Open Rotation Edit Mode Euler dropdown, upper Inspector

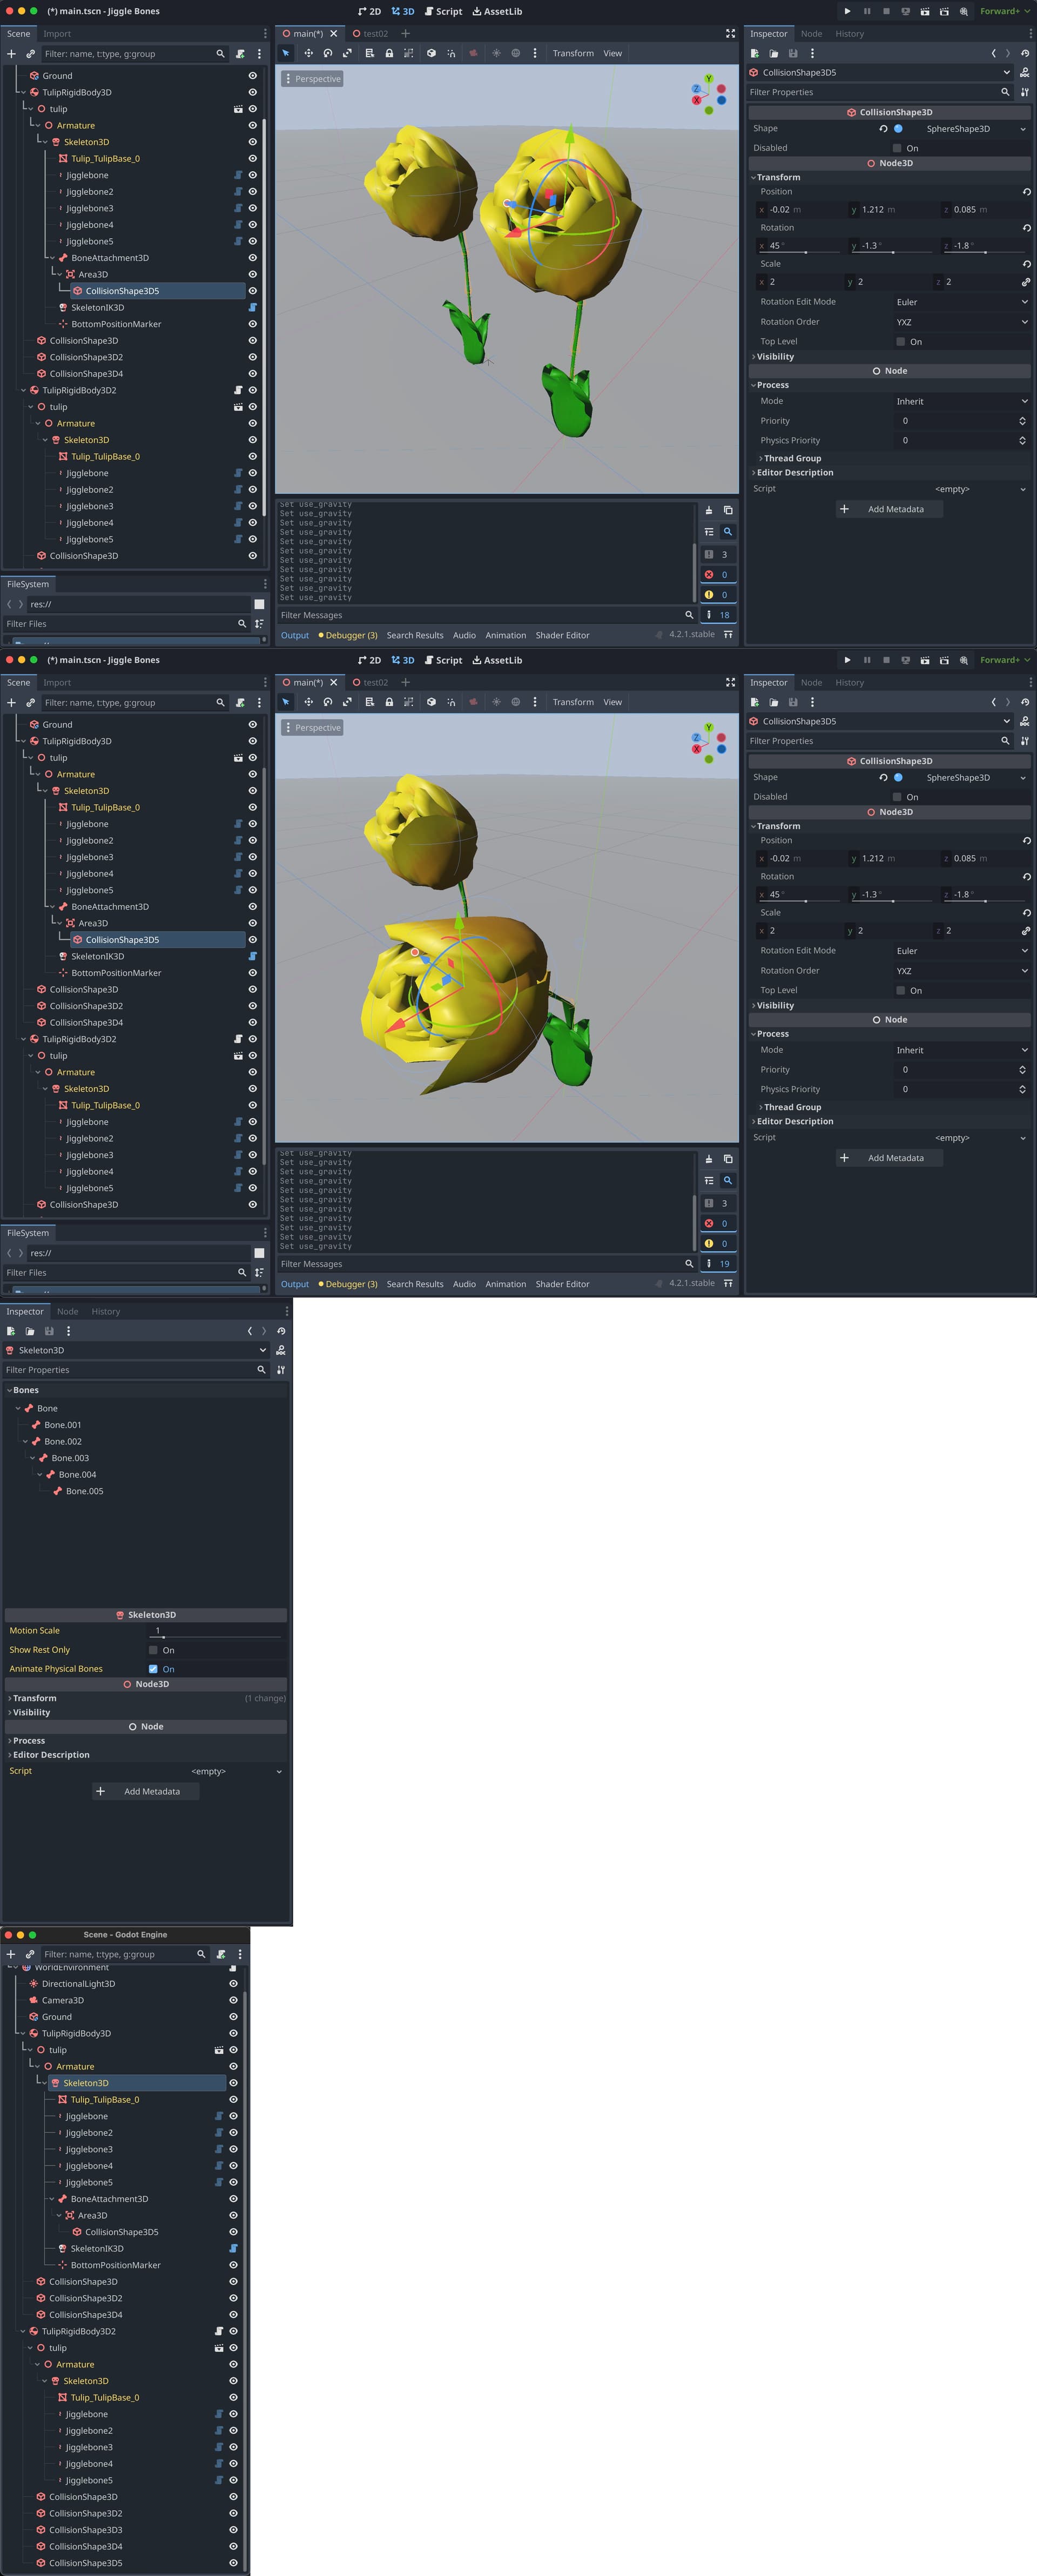[x=961, y=302]
